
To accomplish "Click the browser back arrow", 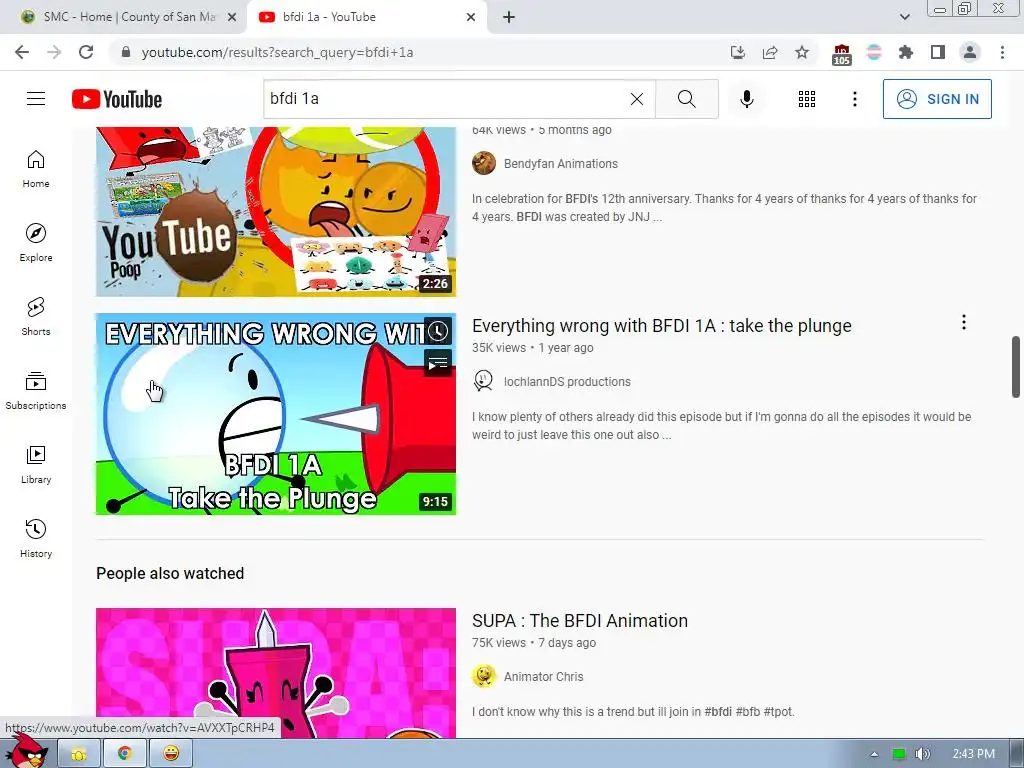I will click(x=22, y=52).
